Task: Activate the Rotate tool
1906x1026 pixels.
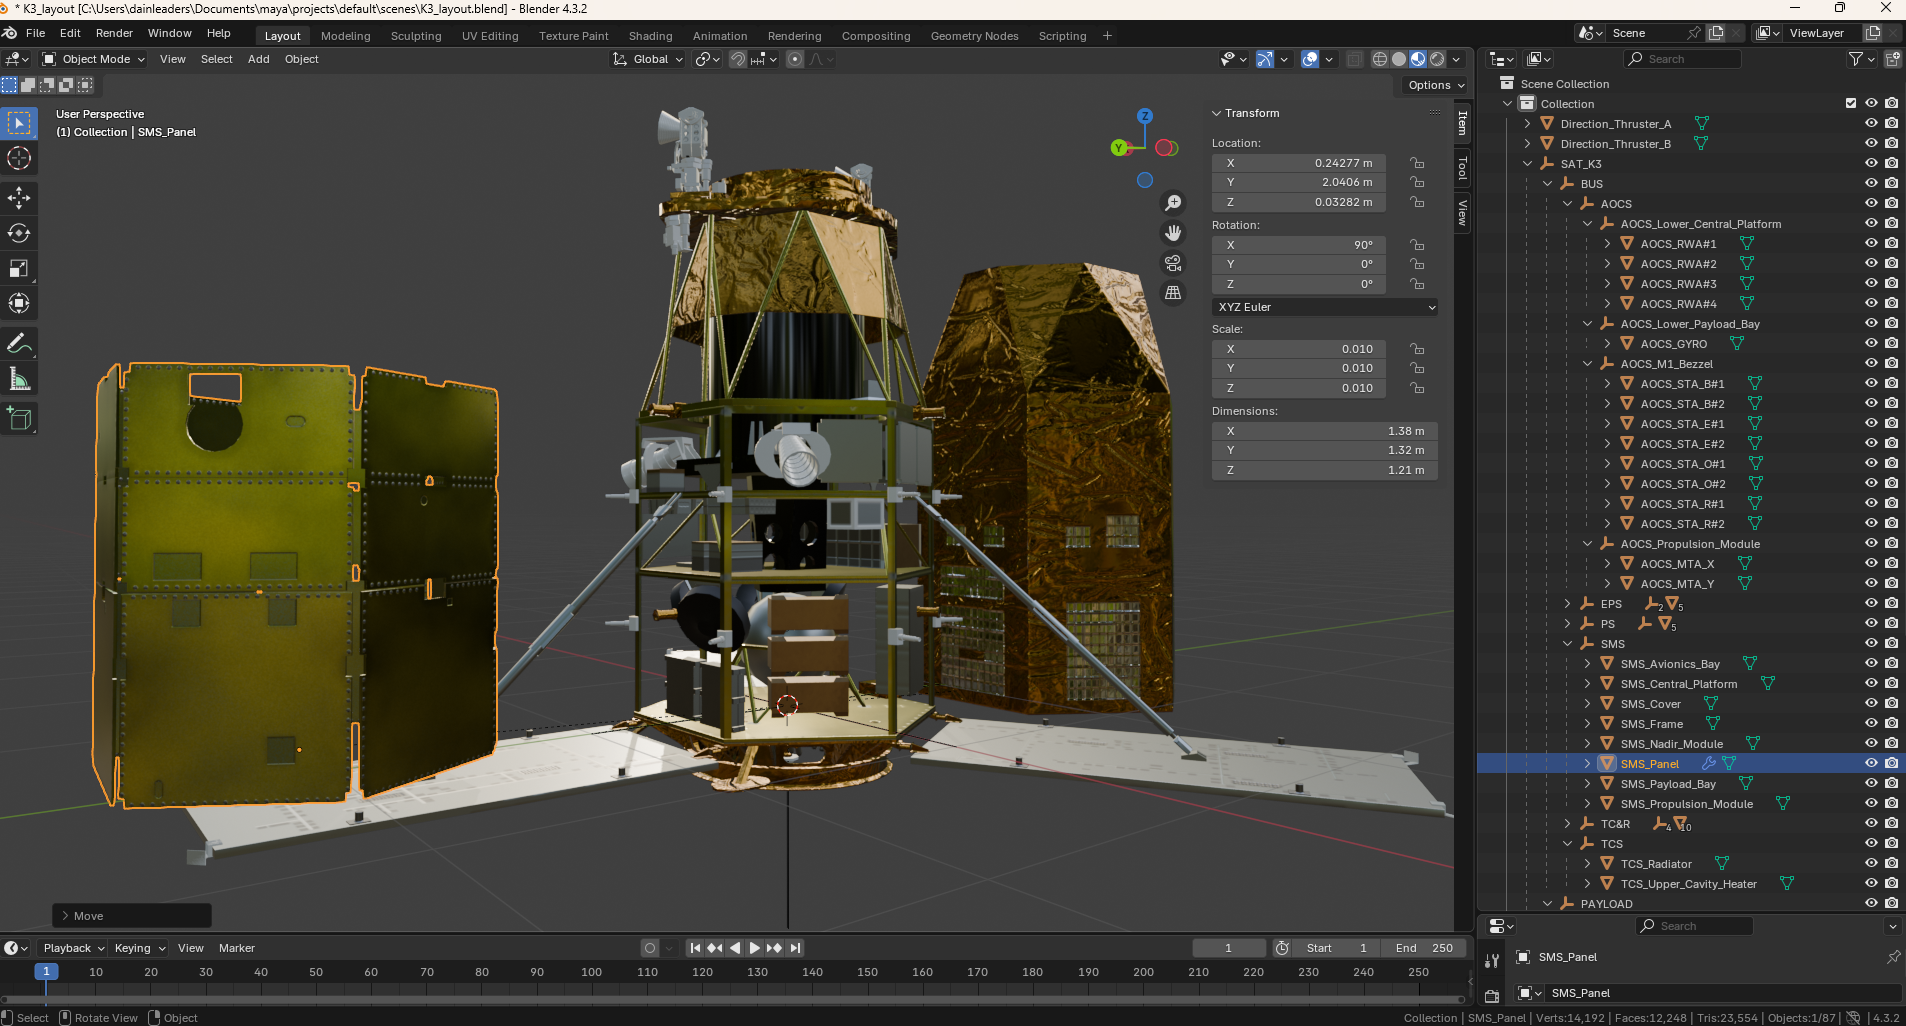Action: tap(19, 233)
